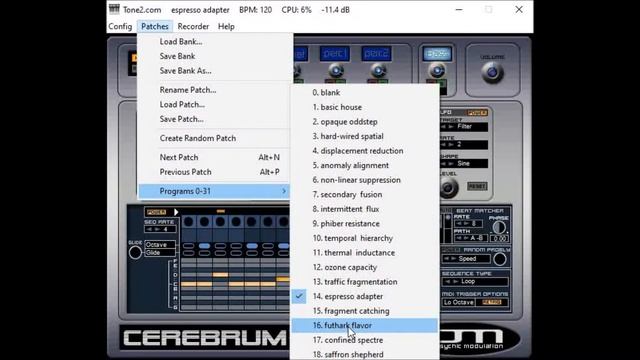Select program 2. opaque oddstep
Image resolution: width=640 pixels, height=360 pixels.
tap(365, 122)
